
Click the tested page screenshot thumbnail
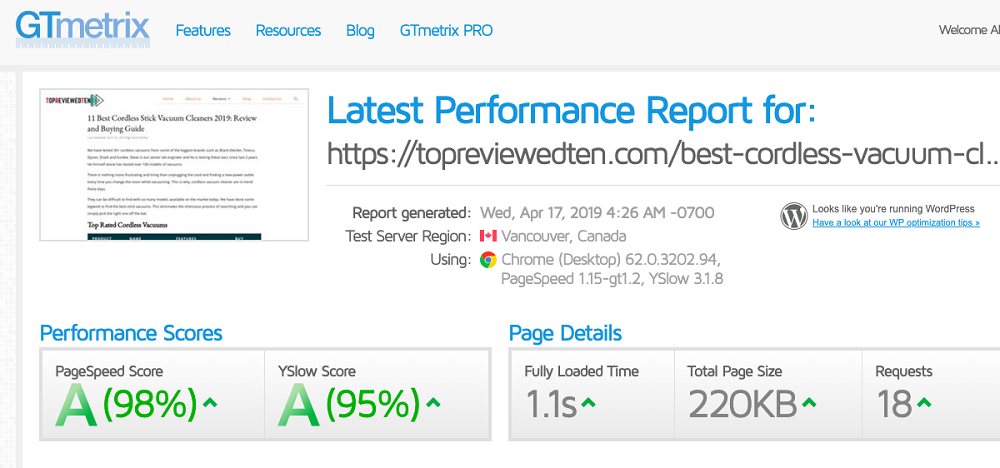(x=171, y=165)
